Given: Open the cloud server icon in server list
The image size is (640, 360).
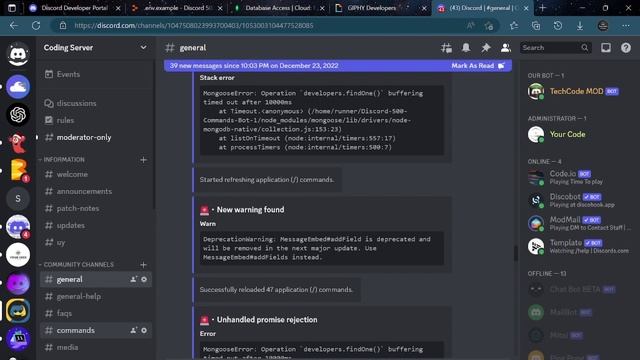Looking at the screenshot, I should click(x=18, y=87).
